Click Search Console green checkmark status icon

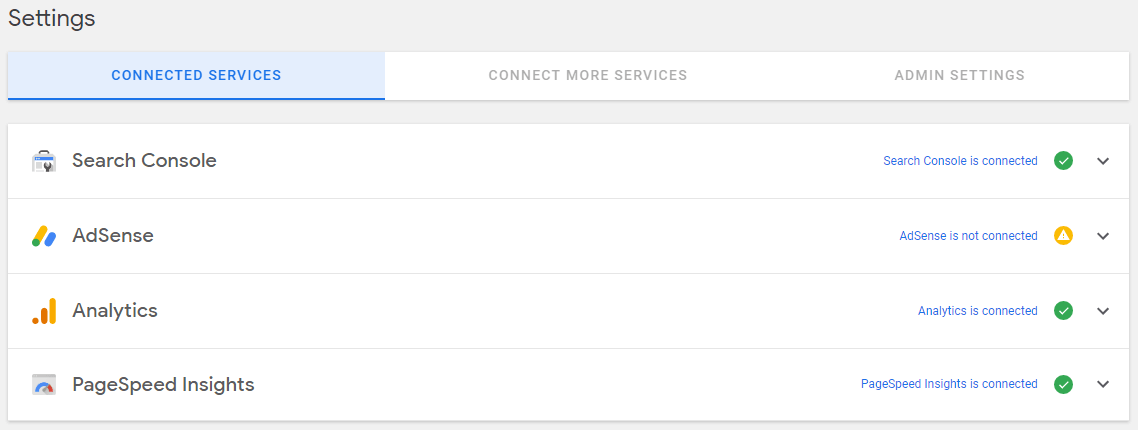[1063, 161]
